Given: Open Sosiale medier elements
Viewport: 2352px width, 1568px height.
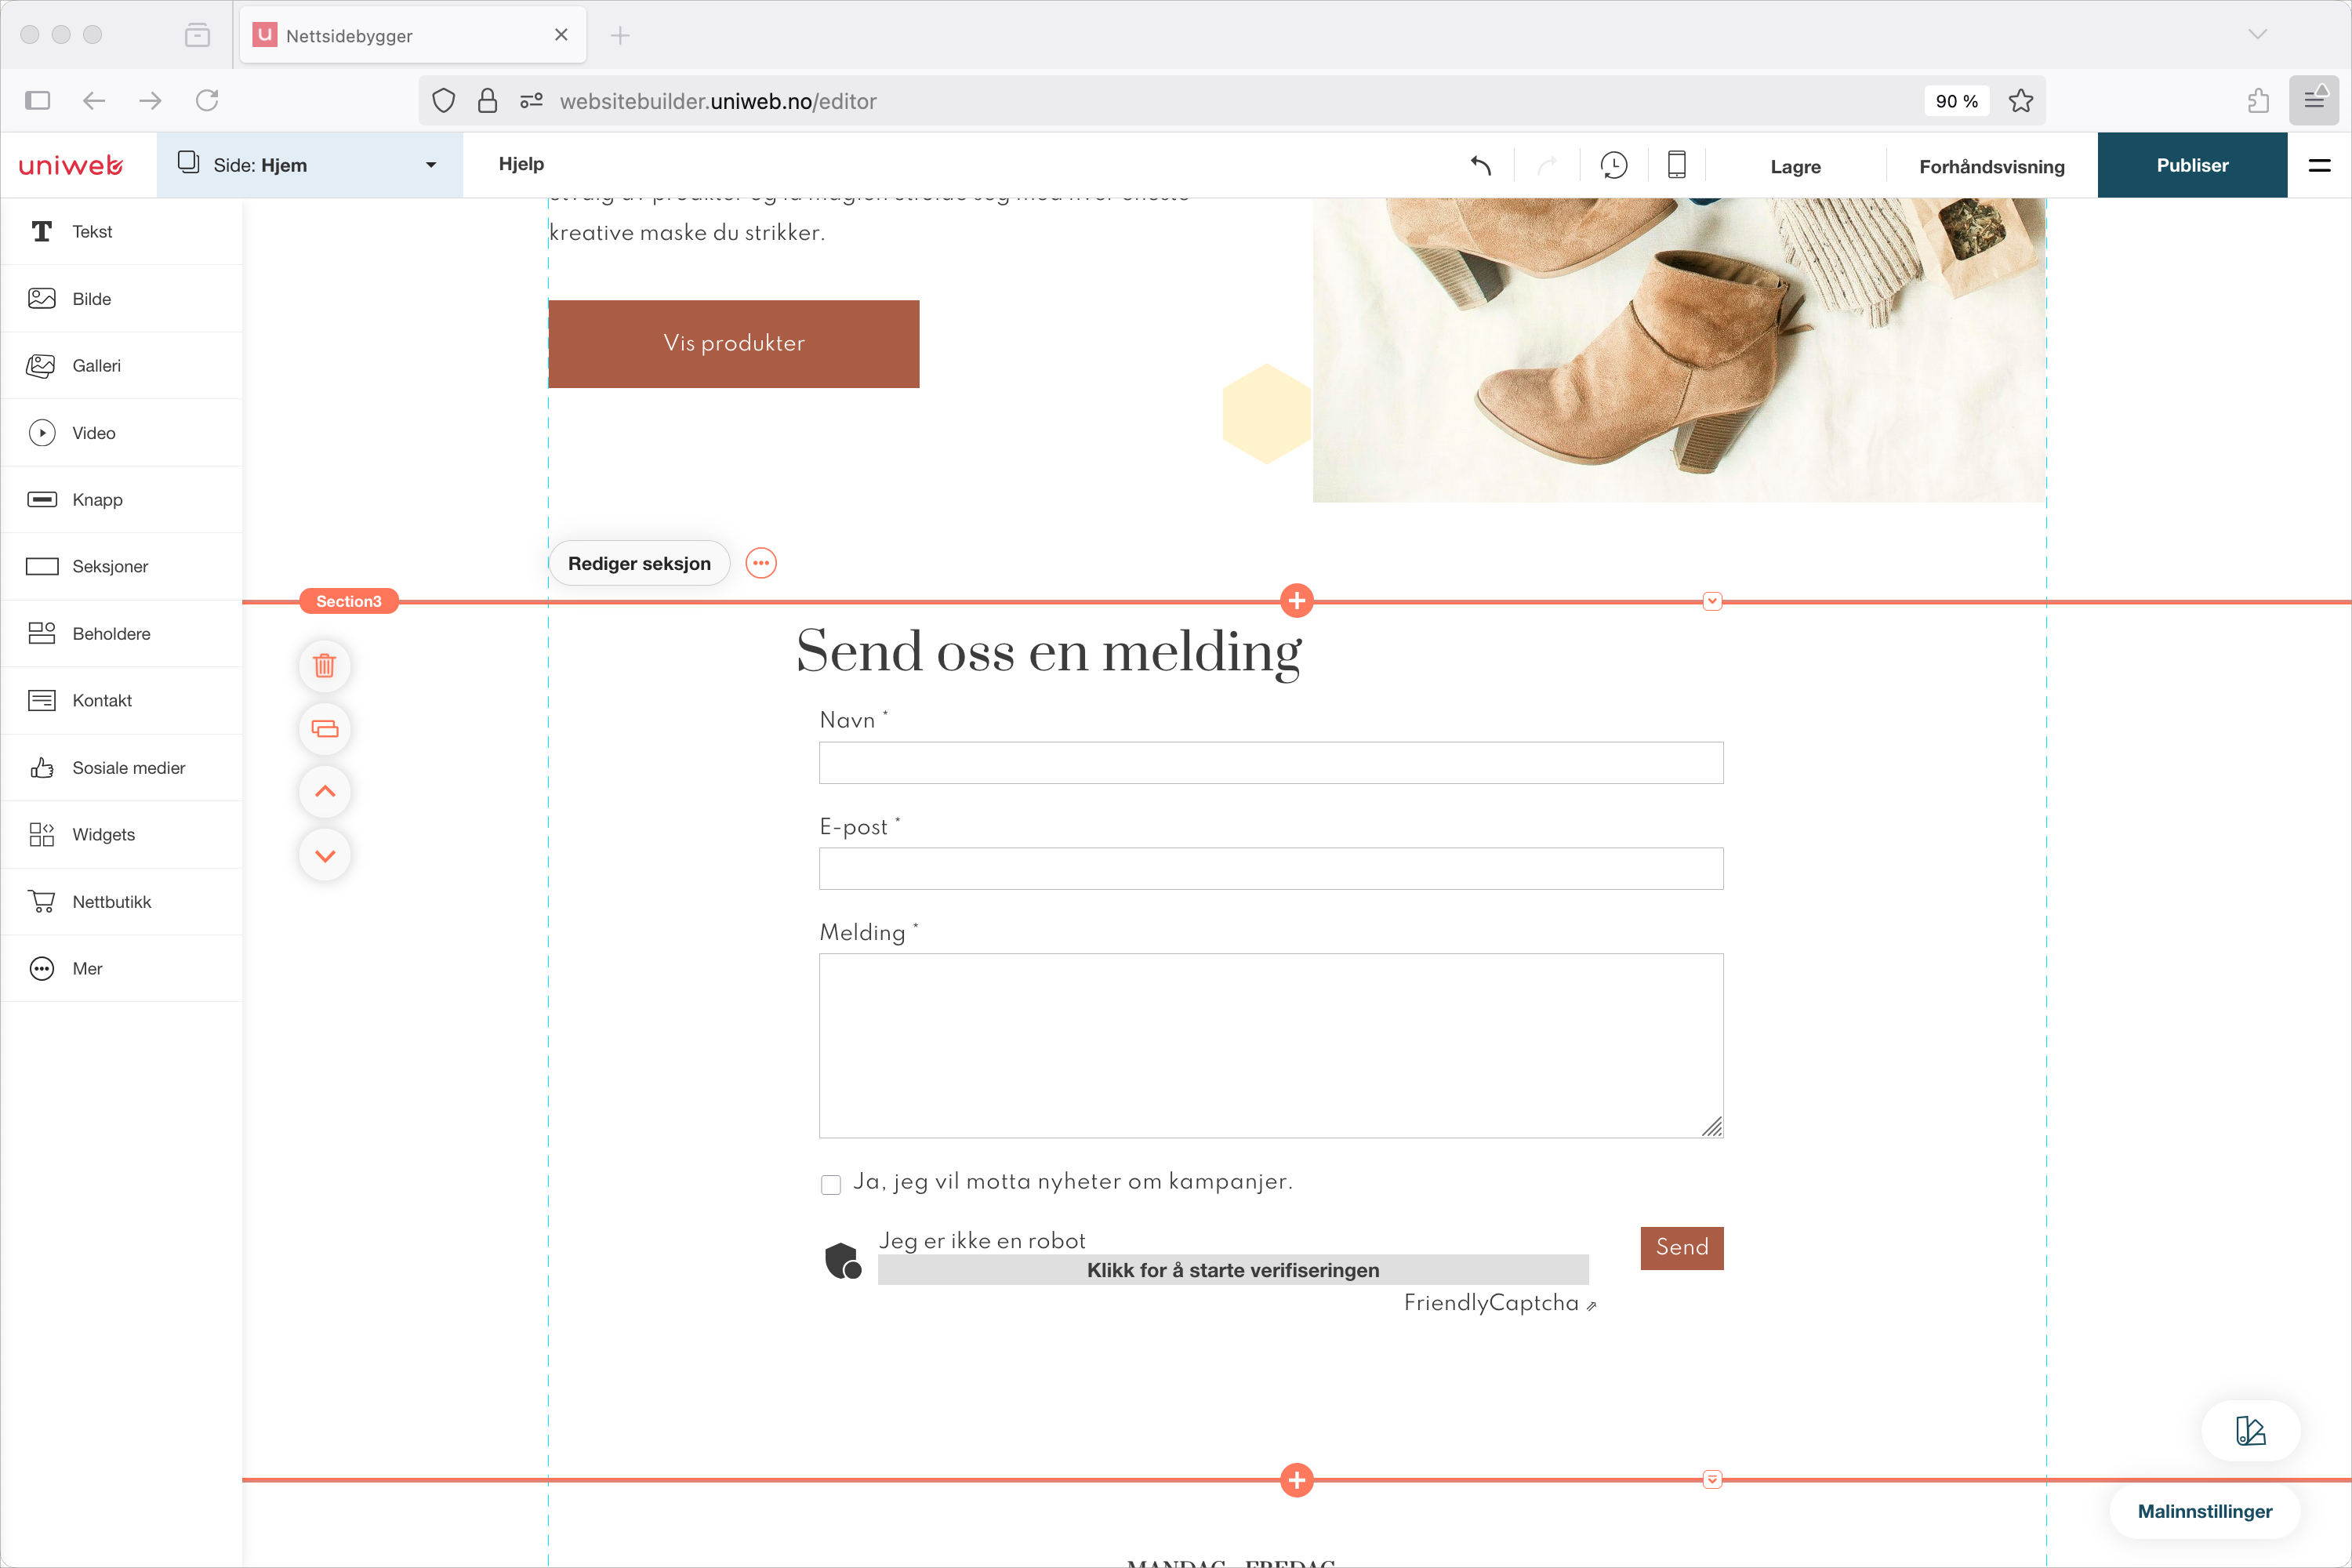Looking at the screenshot, I should tap(121, 767).
